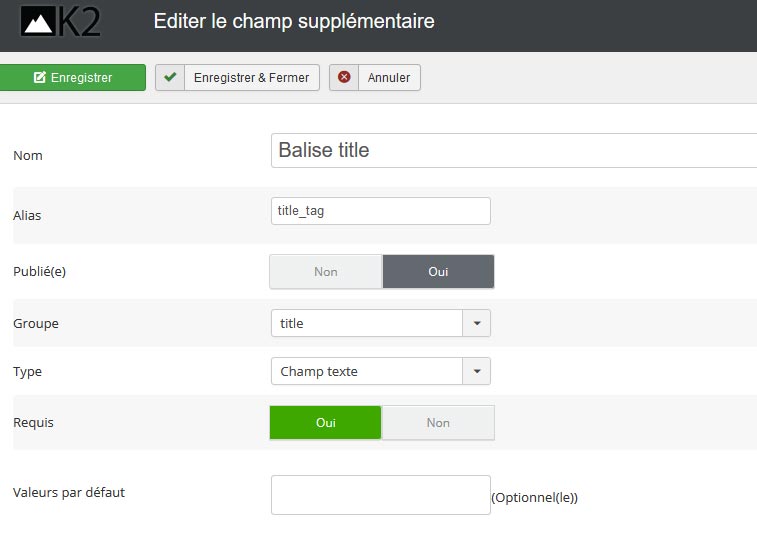Click the Editer le champ supplémentaire heading
This screenshot has width=757, height=538.
coord(294,22)
